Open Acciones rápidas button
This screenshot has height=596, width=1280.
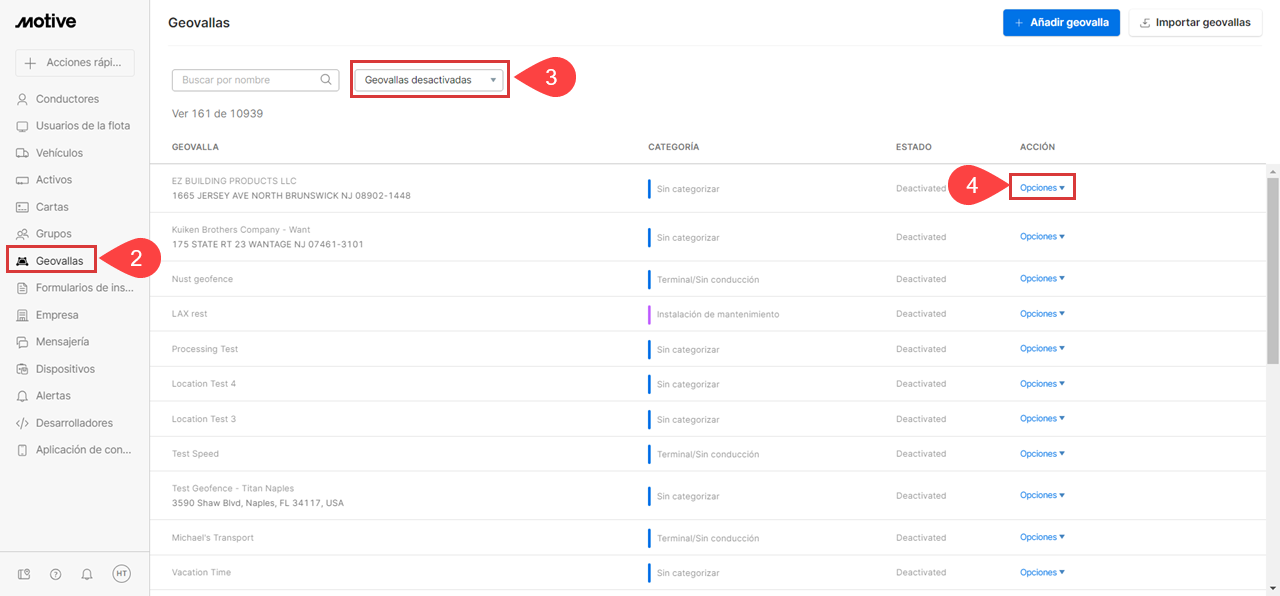(75, 63)
